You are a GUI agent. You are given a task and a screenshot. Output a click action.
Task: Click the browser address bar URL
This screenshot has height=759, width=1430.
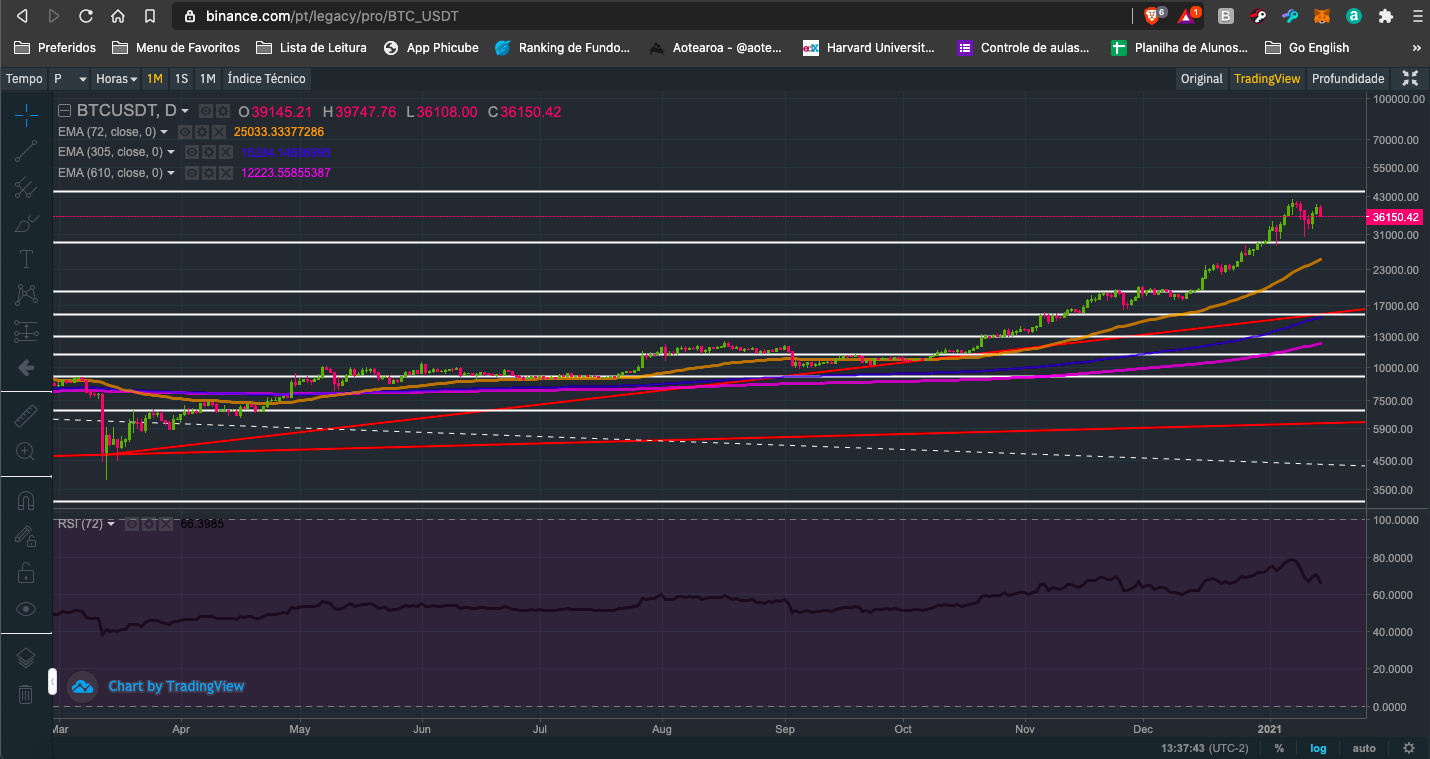(333, 16)
